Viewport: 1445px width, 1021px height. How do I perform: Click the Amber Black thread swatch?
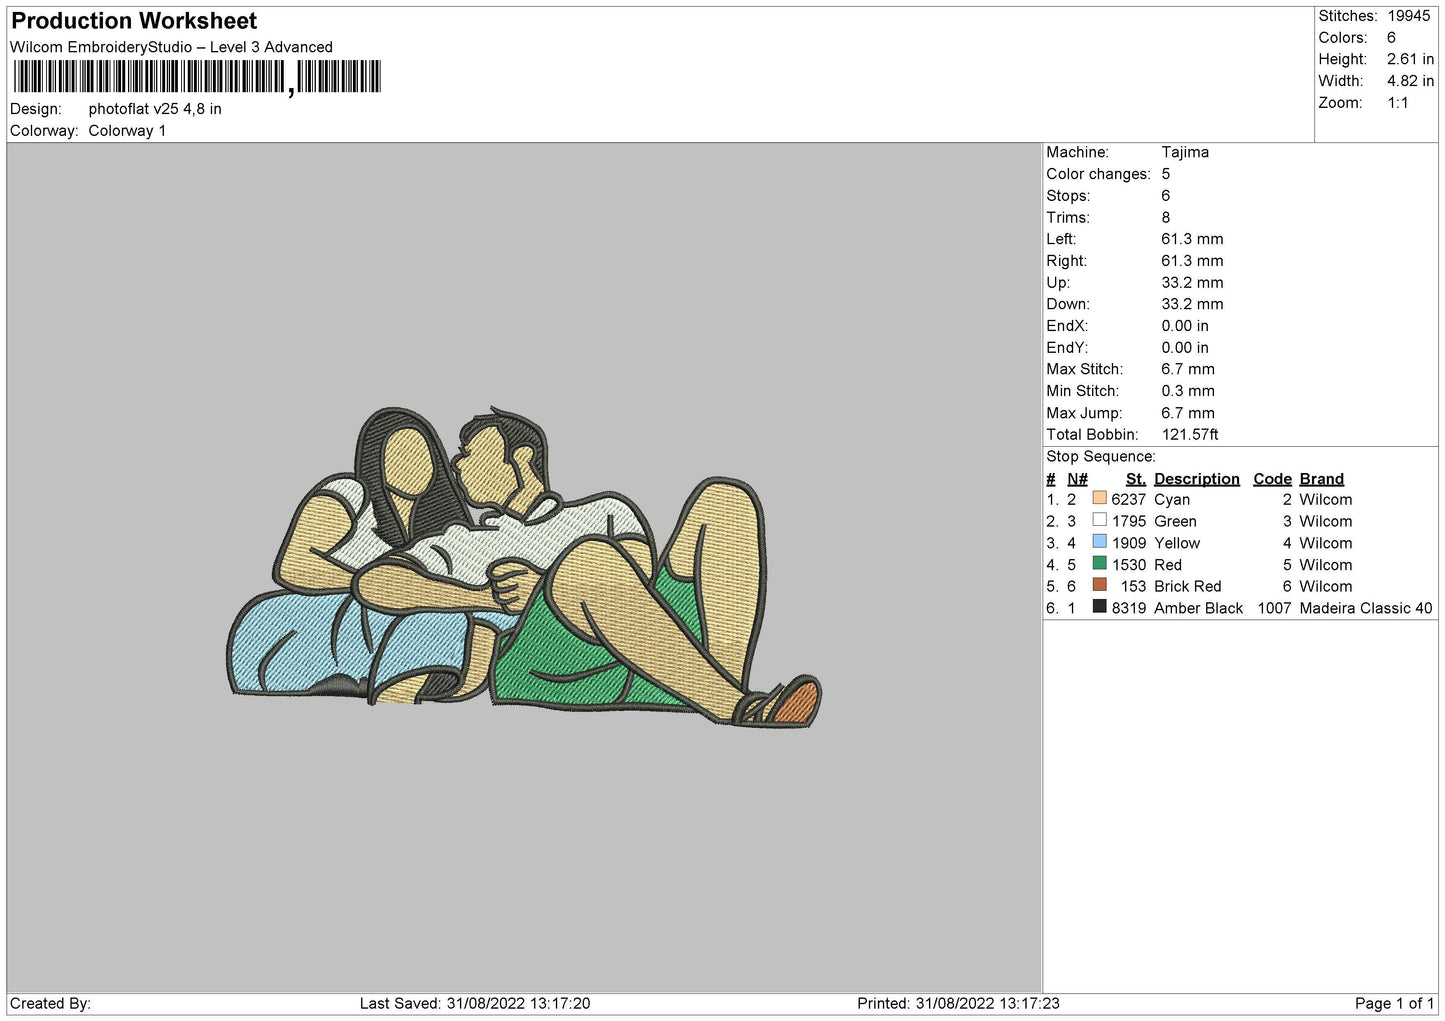pyautogui.click(x=1100, y=607)
